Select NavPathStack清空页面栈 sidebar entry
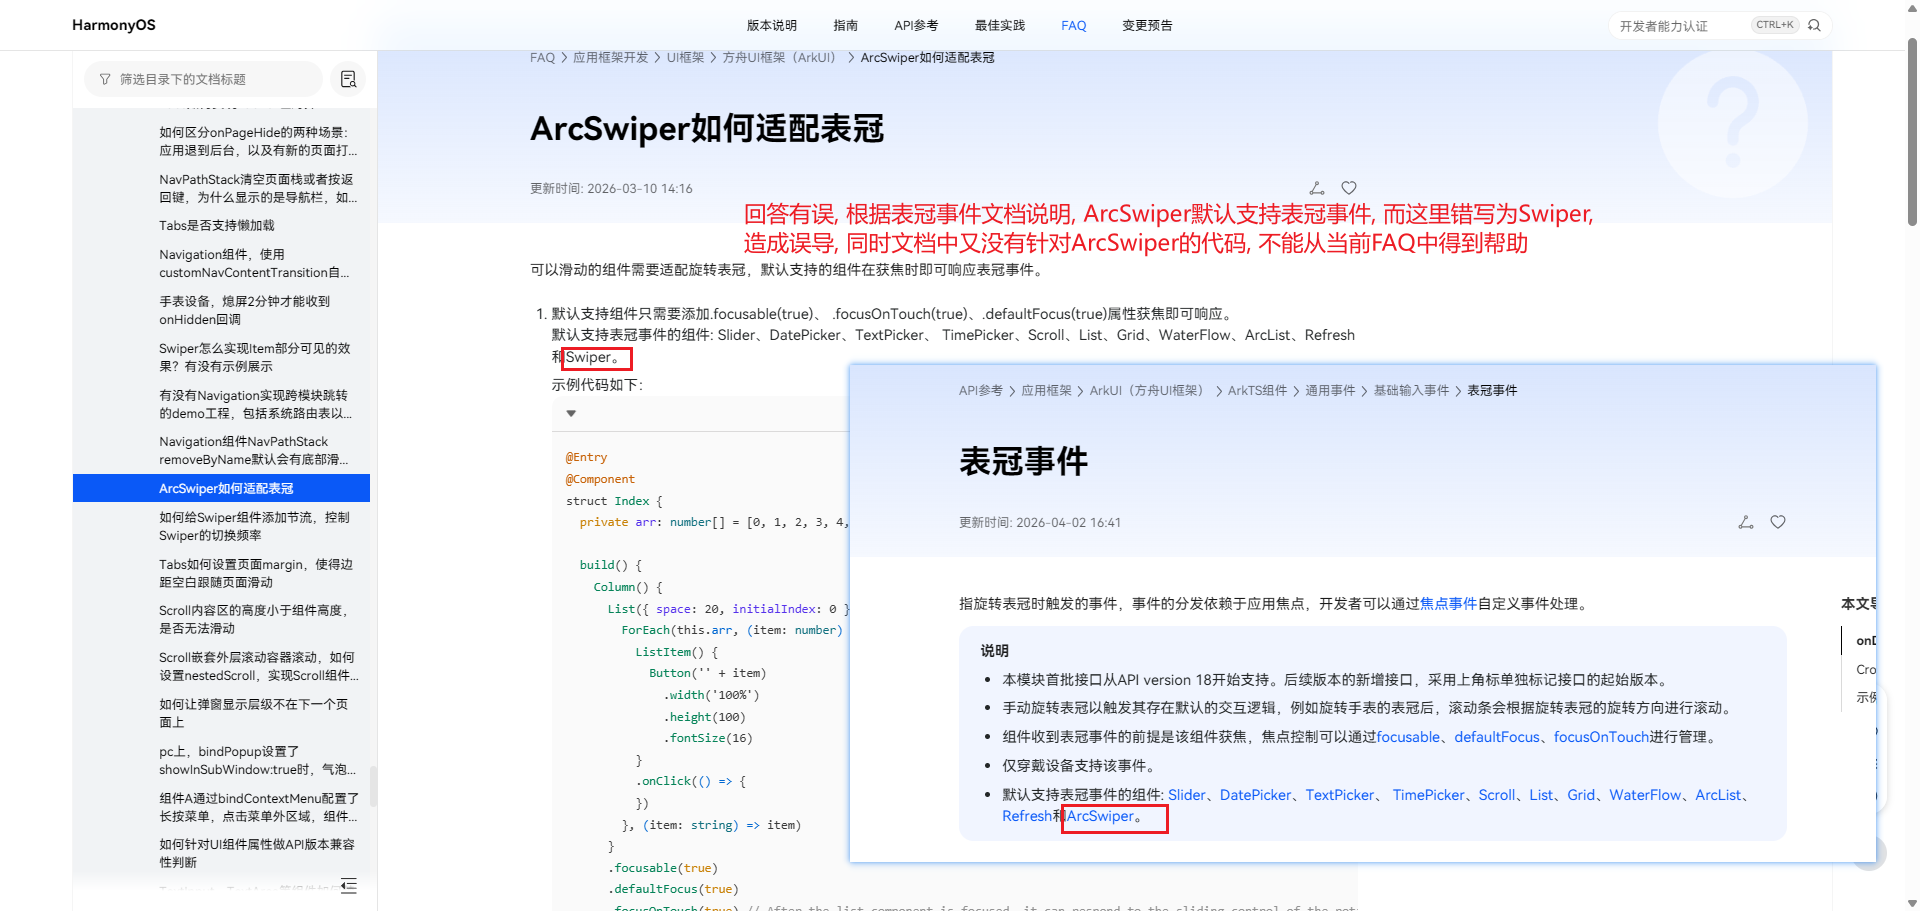Screen dimensions: 1920x911 [258, 188]
